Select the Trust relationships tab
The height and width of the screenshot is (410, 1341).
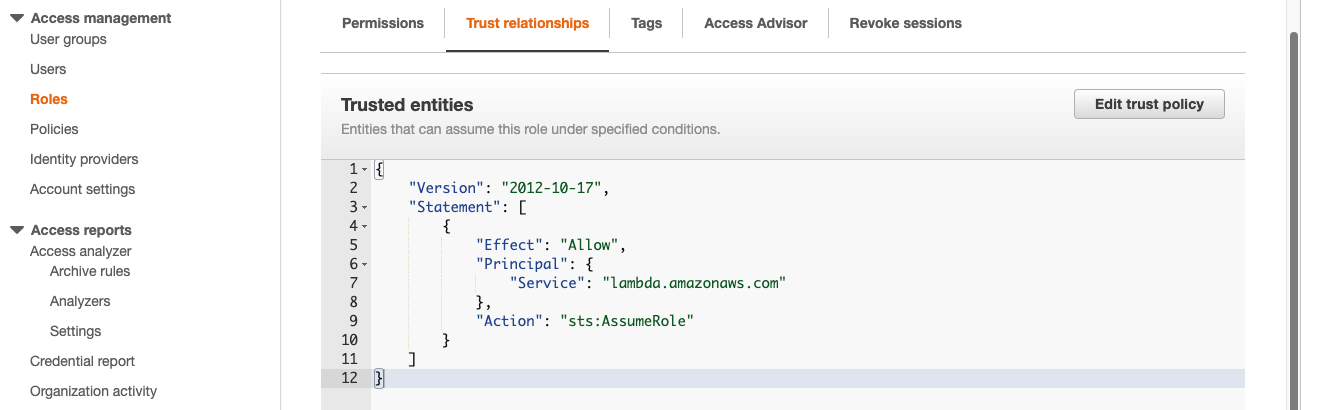tap(528, 23)
